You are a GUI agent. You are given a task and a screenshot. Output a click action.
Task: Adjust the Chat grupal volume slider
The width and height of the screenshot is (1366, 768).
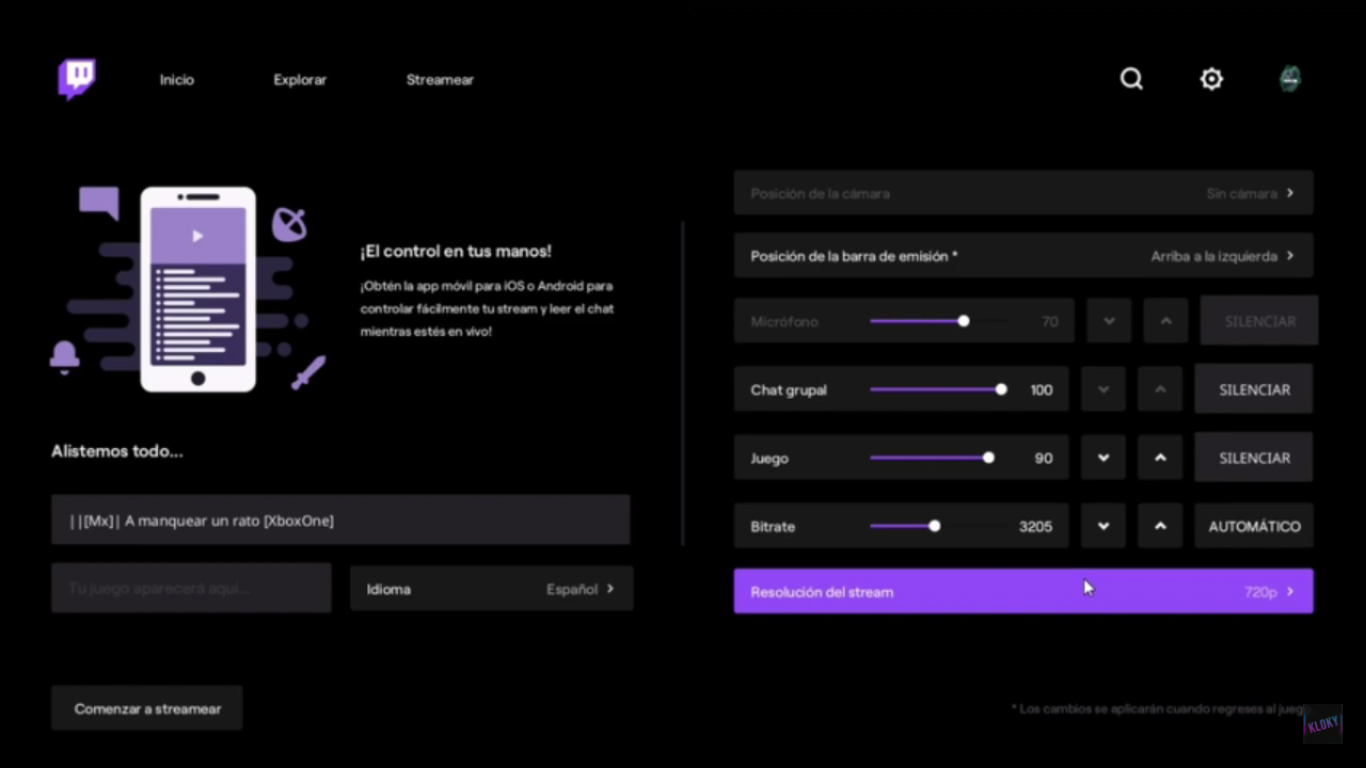pyautogui.click(x=939, y=390)
